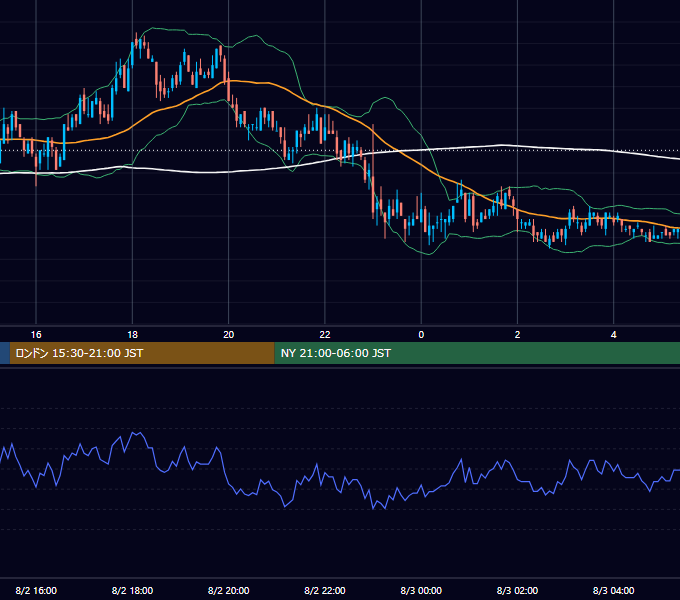Image resolution: width=680 pixels, height=600 pixels.
Task: Click the 4 hour label on upper axis
Action: [x=614, y=335]
